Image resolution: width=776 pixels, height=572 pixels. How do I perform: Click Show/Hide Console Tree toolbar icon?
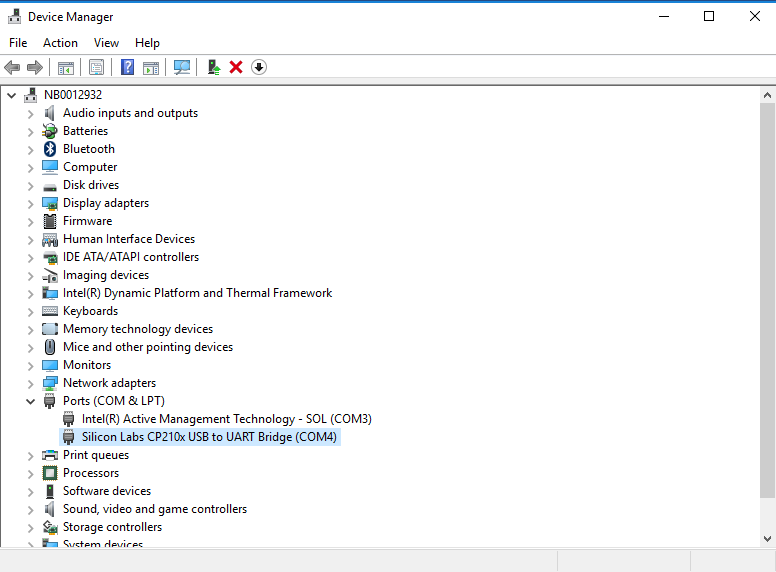click(66, 67)
